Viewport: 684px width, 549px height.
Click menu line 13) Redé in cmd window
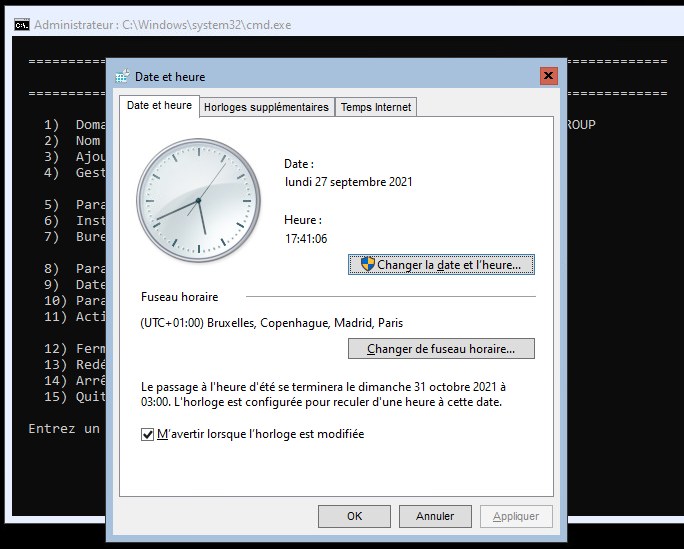(75, 365)
